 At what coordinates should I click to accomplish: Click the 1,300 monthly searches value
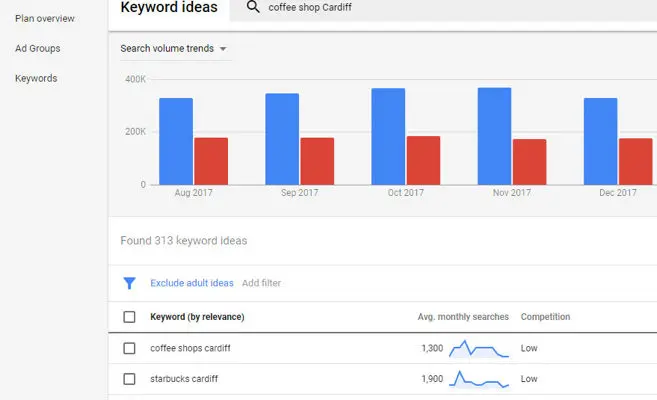pos(432,348)
